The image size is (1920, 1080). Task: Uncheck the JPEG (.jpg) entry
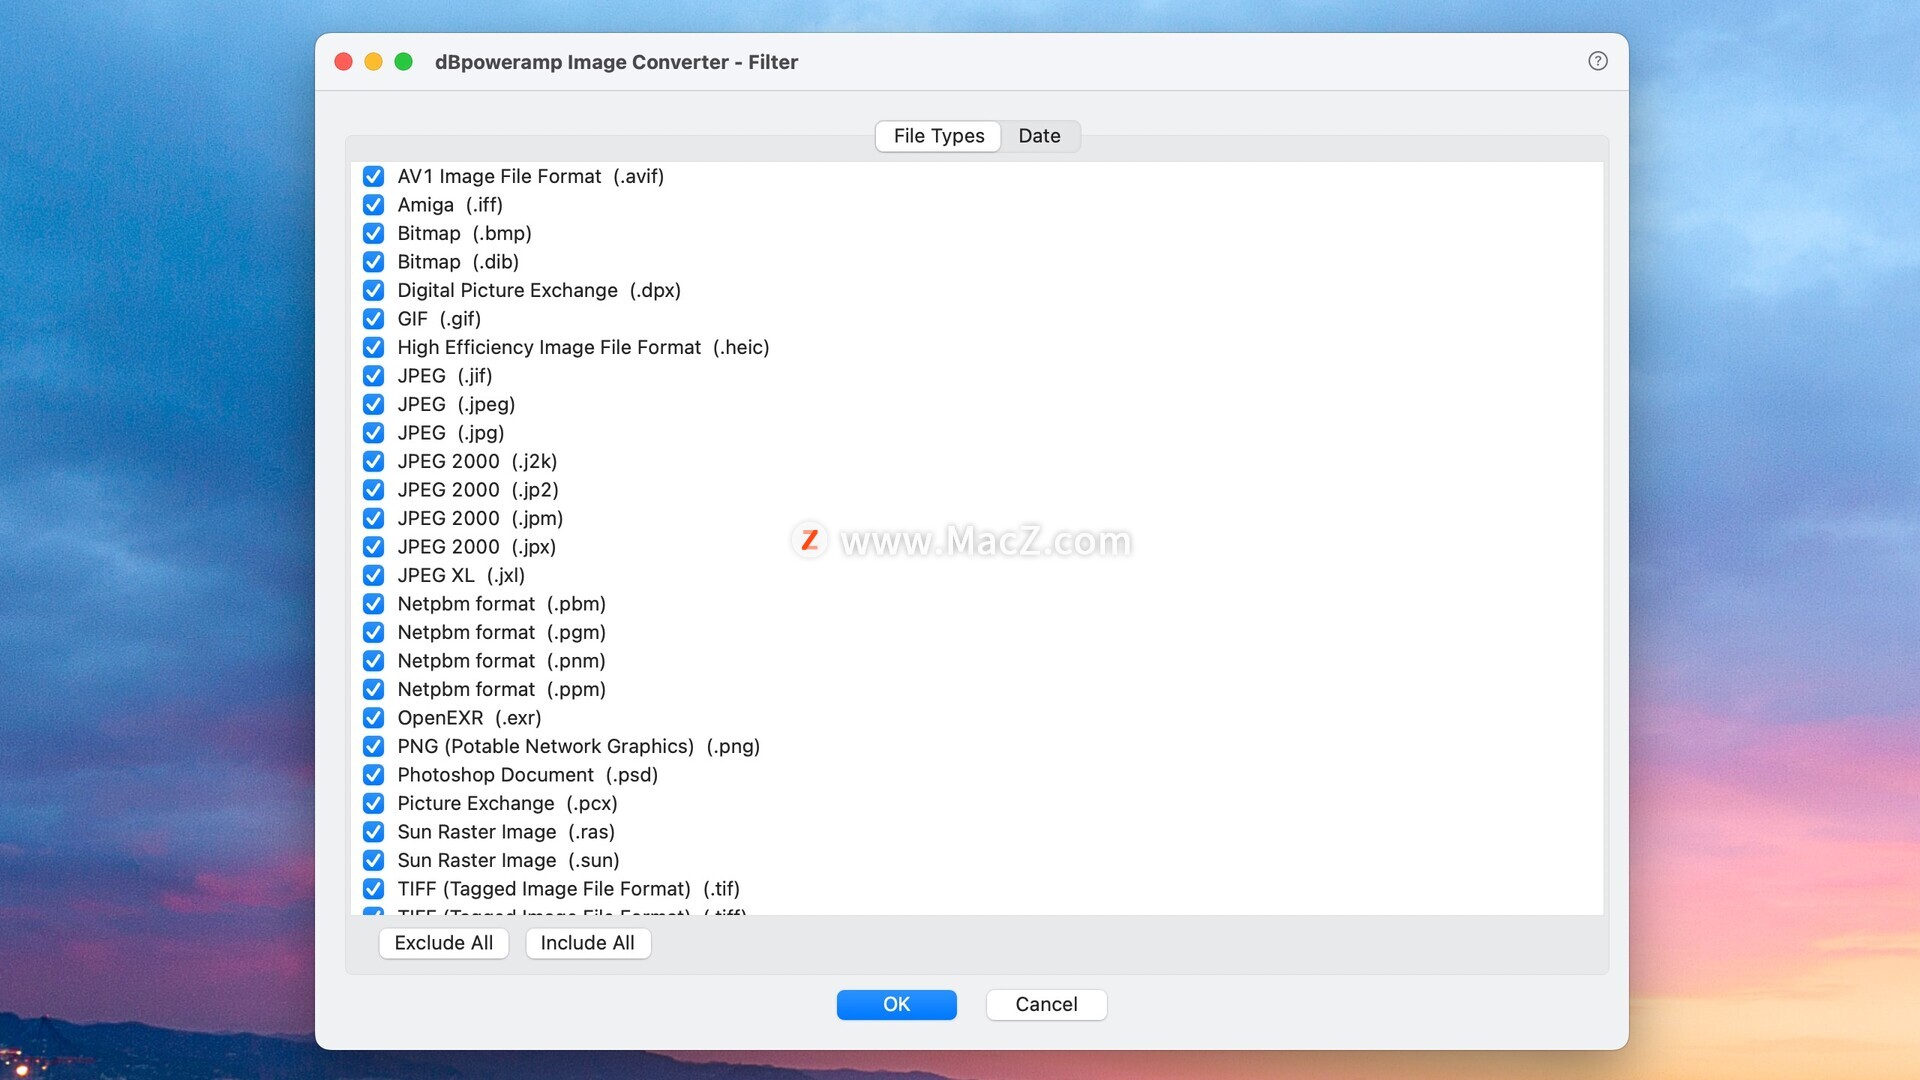373,433
